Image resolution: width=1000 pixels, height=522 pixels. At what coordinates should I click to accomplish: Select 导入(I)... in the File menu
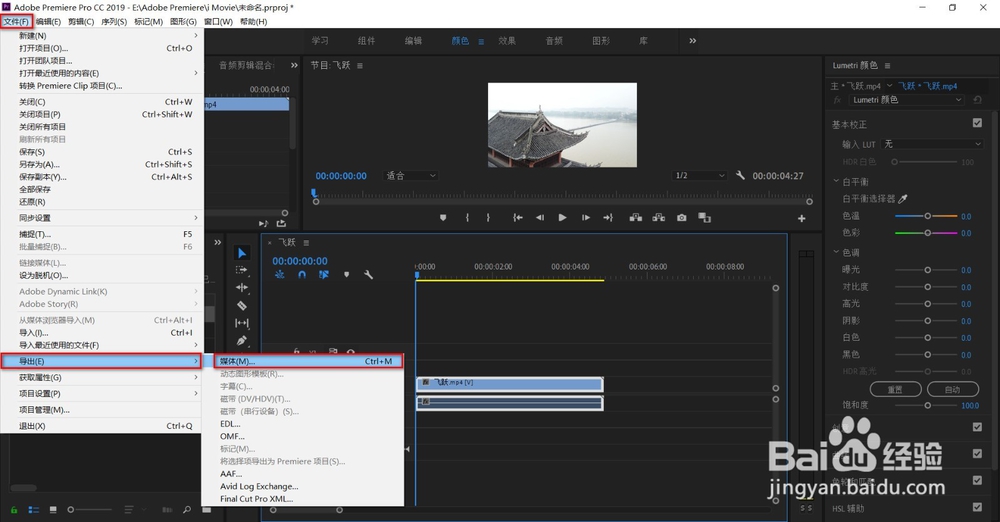click(102, 332)
